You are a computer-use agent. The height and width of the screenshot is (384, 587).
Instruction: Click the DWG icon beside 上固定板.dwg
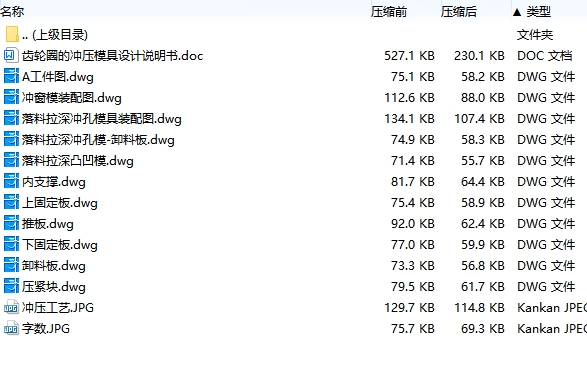[x=11, y=202]
